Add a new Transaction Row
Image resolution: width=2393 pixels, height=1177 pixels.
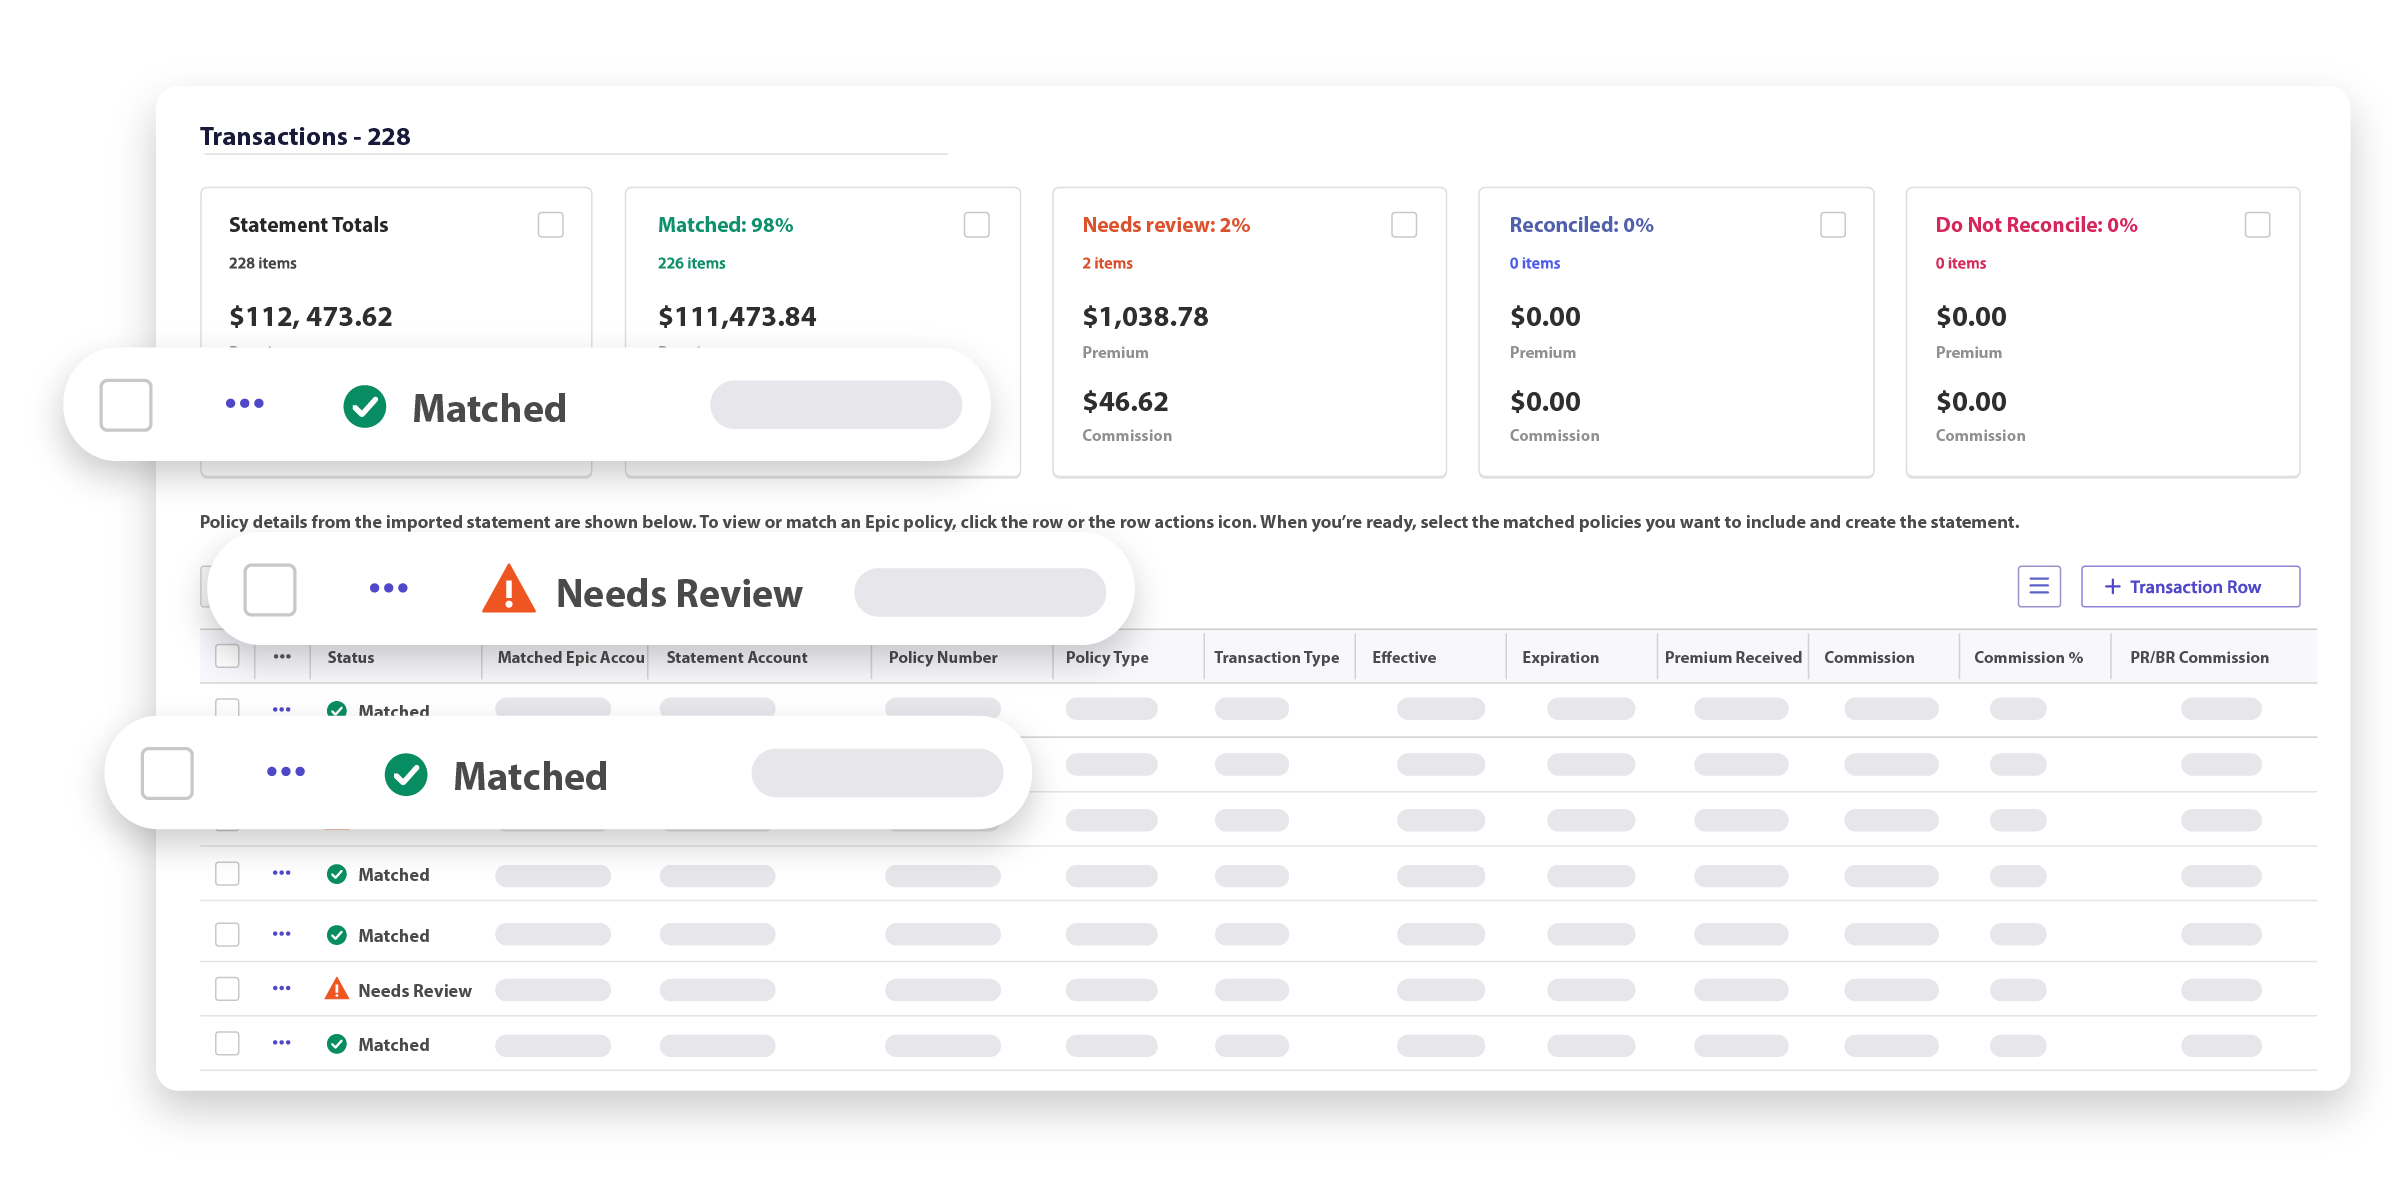[2189, 586]
